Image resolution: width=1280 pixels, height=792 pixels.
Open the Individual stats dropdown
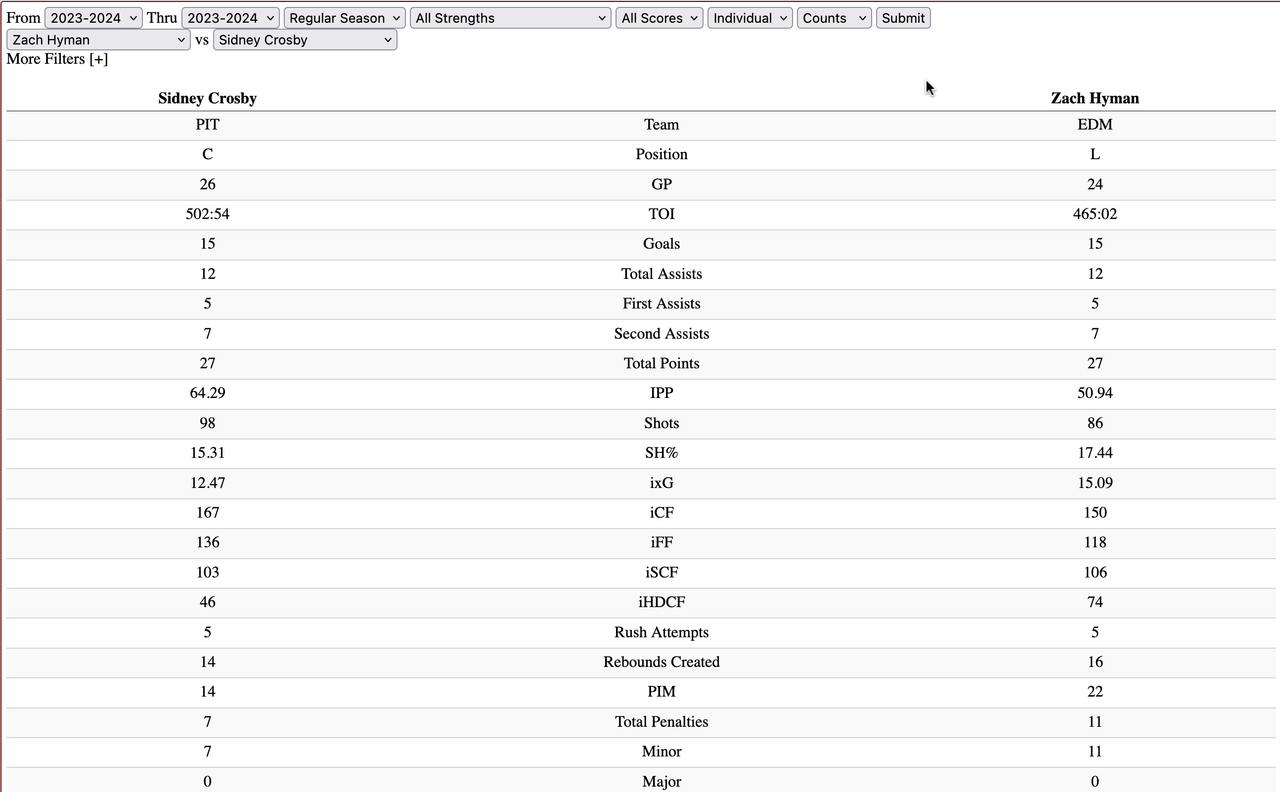click(750, 18)
